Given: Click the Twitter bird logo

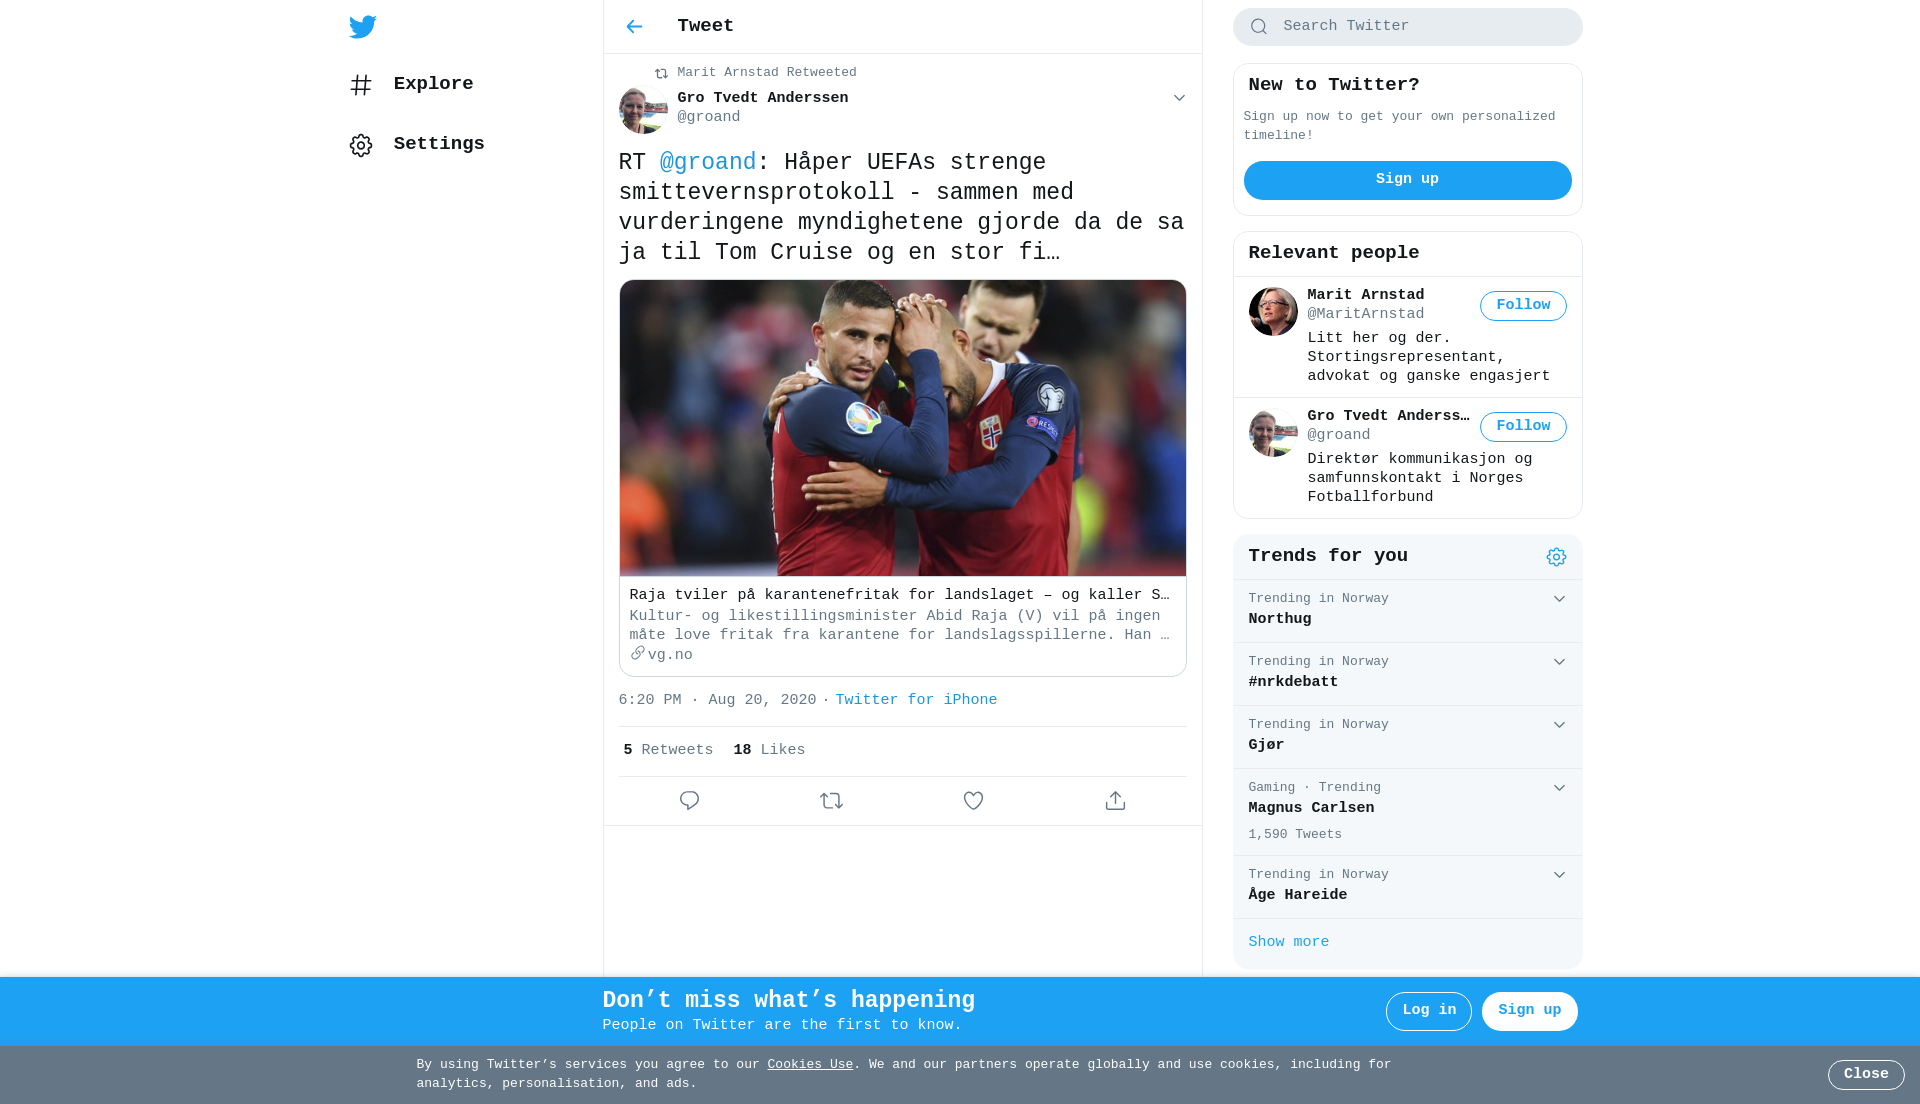Looking at the screenshot, I should point(362,27).
